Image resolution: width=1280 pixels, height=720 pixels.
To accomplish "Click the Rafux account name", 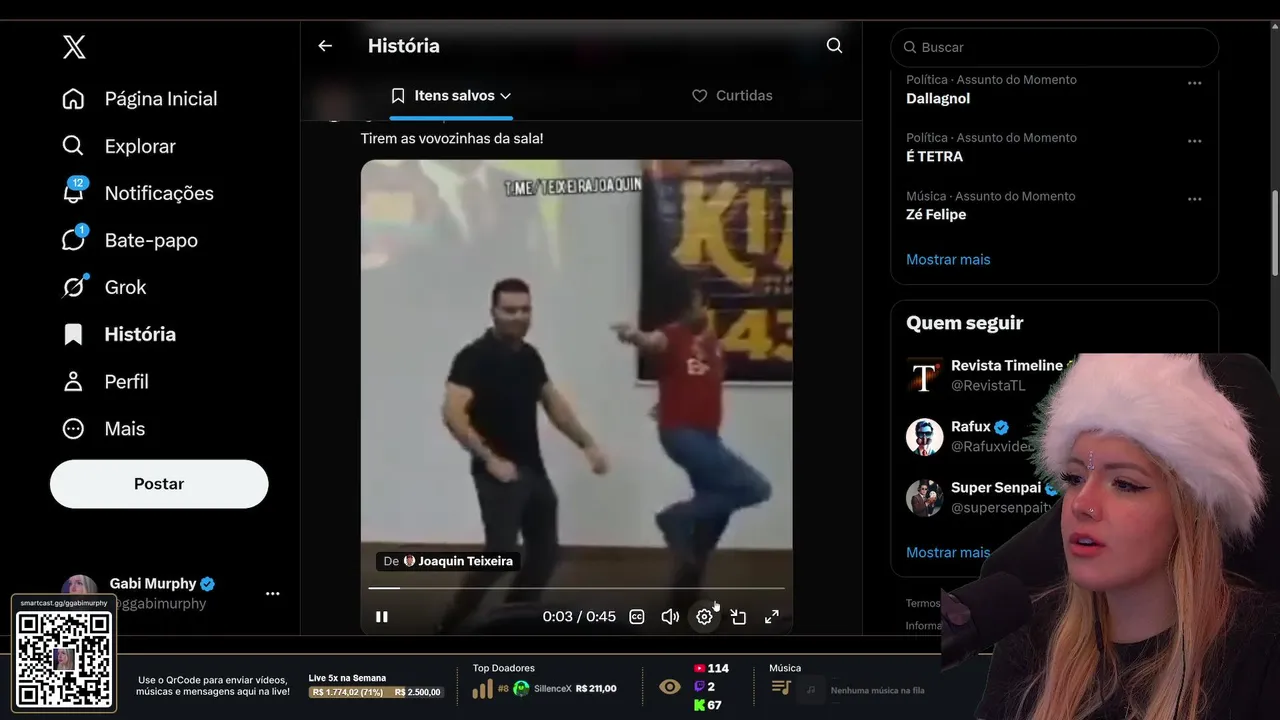I will point(971,426).
